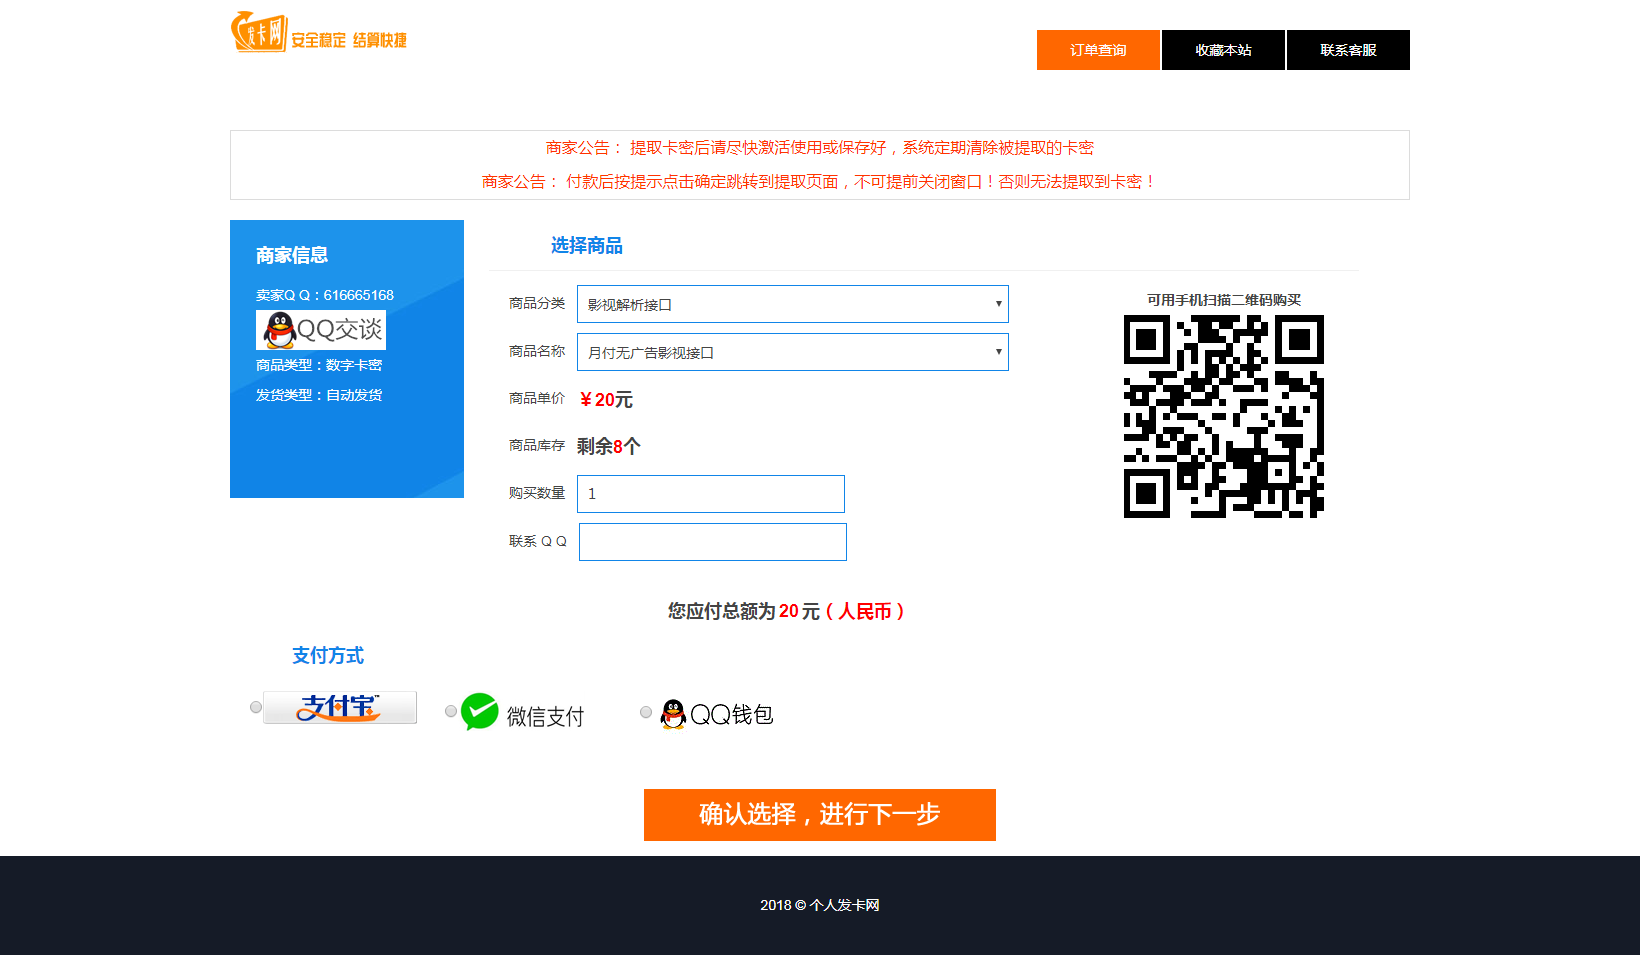Click the QQ钱包 penguin icon
Screen dimensions: 1640x970
(x=673, y=714)
